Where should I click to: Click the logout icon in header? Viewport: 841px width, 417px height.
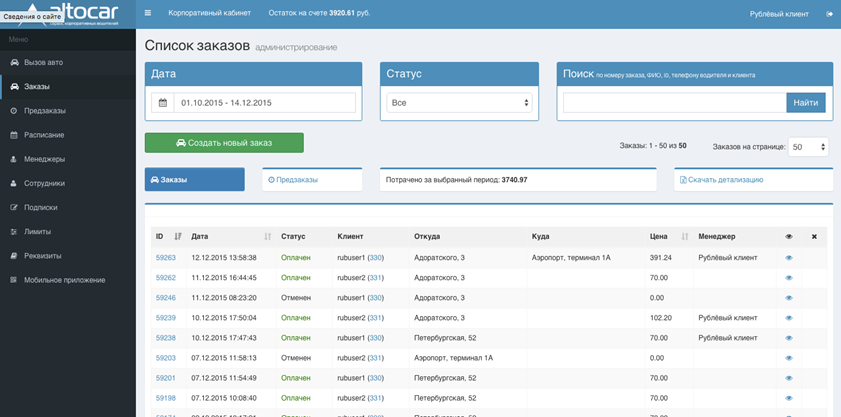[x=830, y=14]
